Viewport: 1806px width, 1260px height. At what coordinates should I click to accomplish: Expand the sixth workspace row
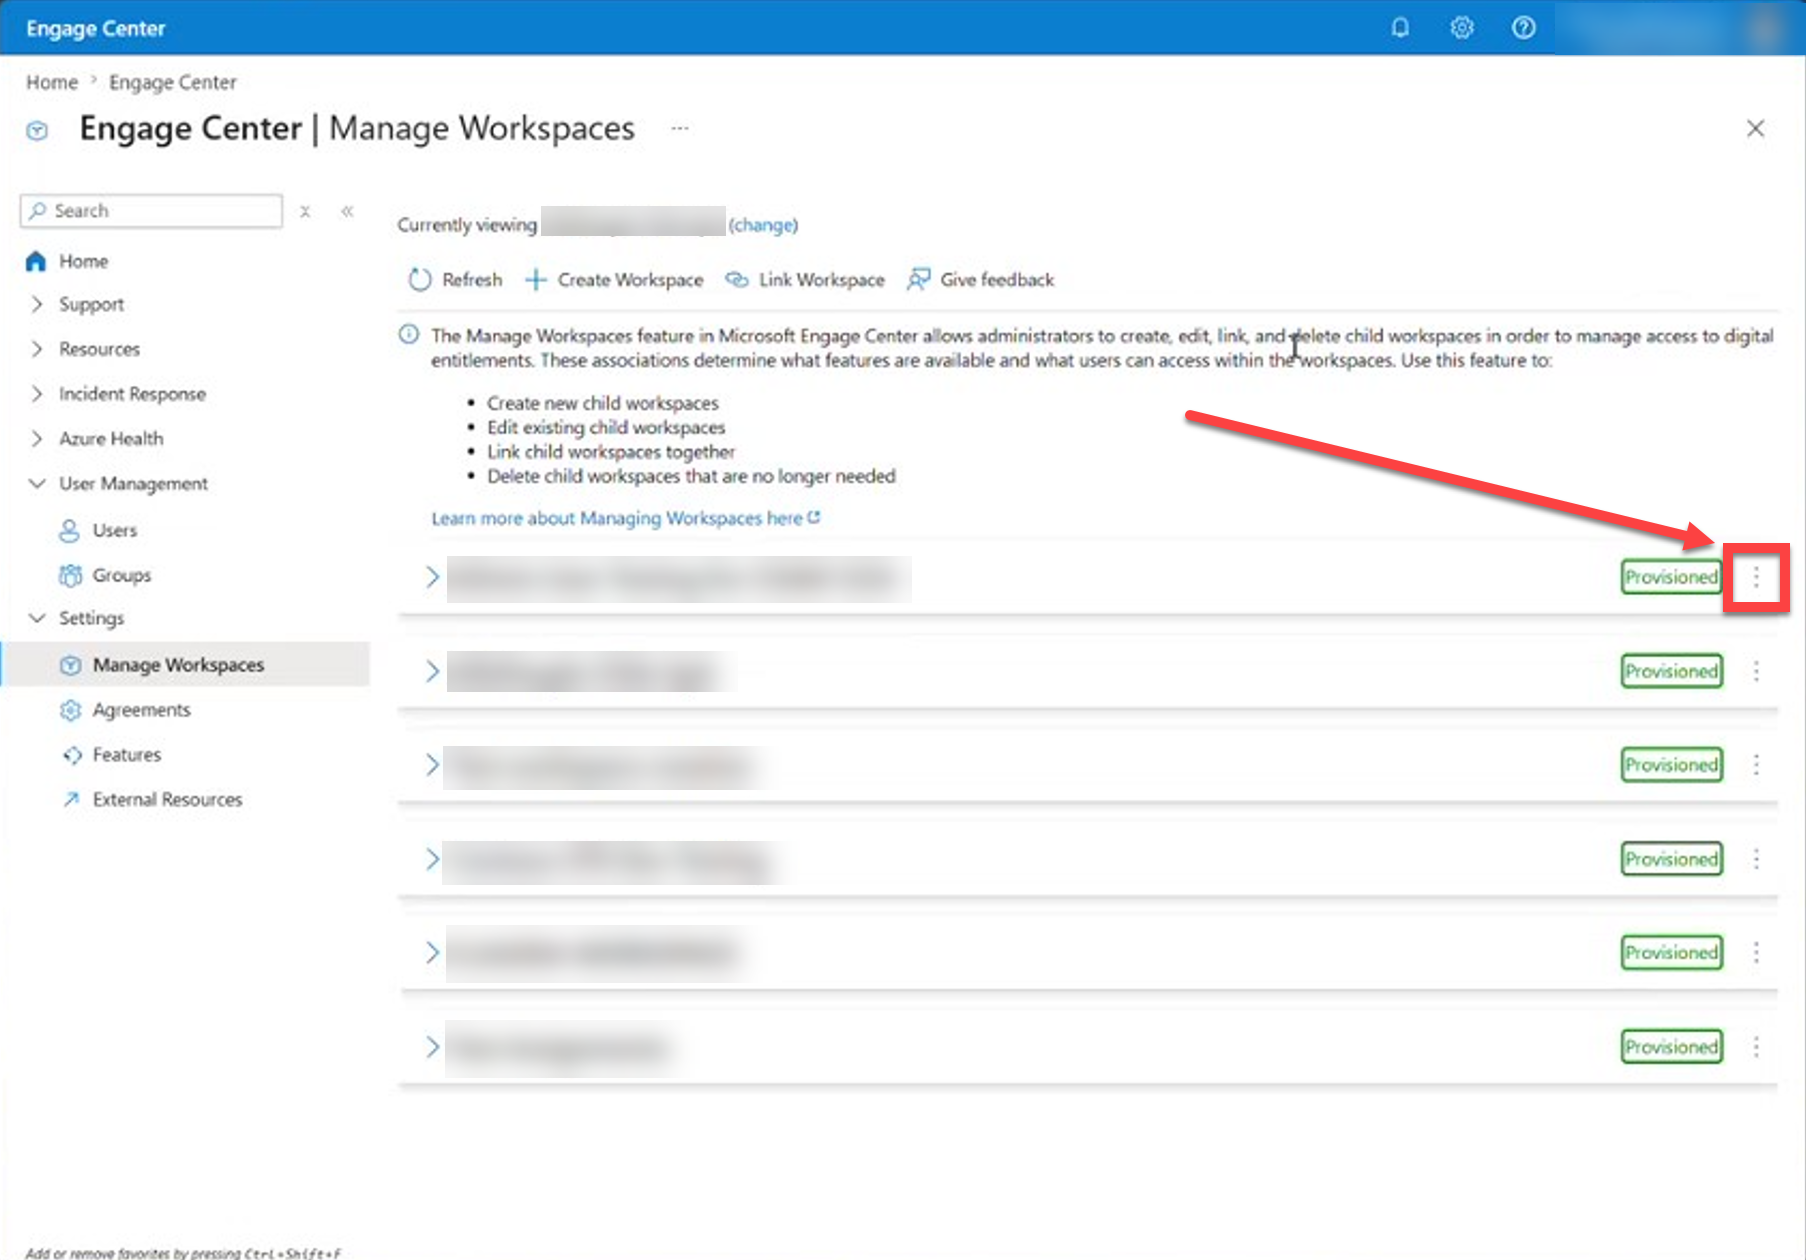pyautogui.click(x=432, y=1047)
